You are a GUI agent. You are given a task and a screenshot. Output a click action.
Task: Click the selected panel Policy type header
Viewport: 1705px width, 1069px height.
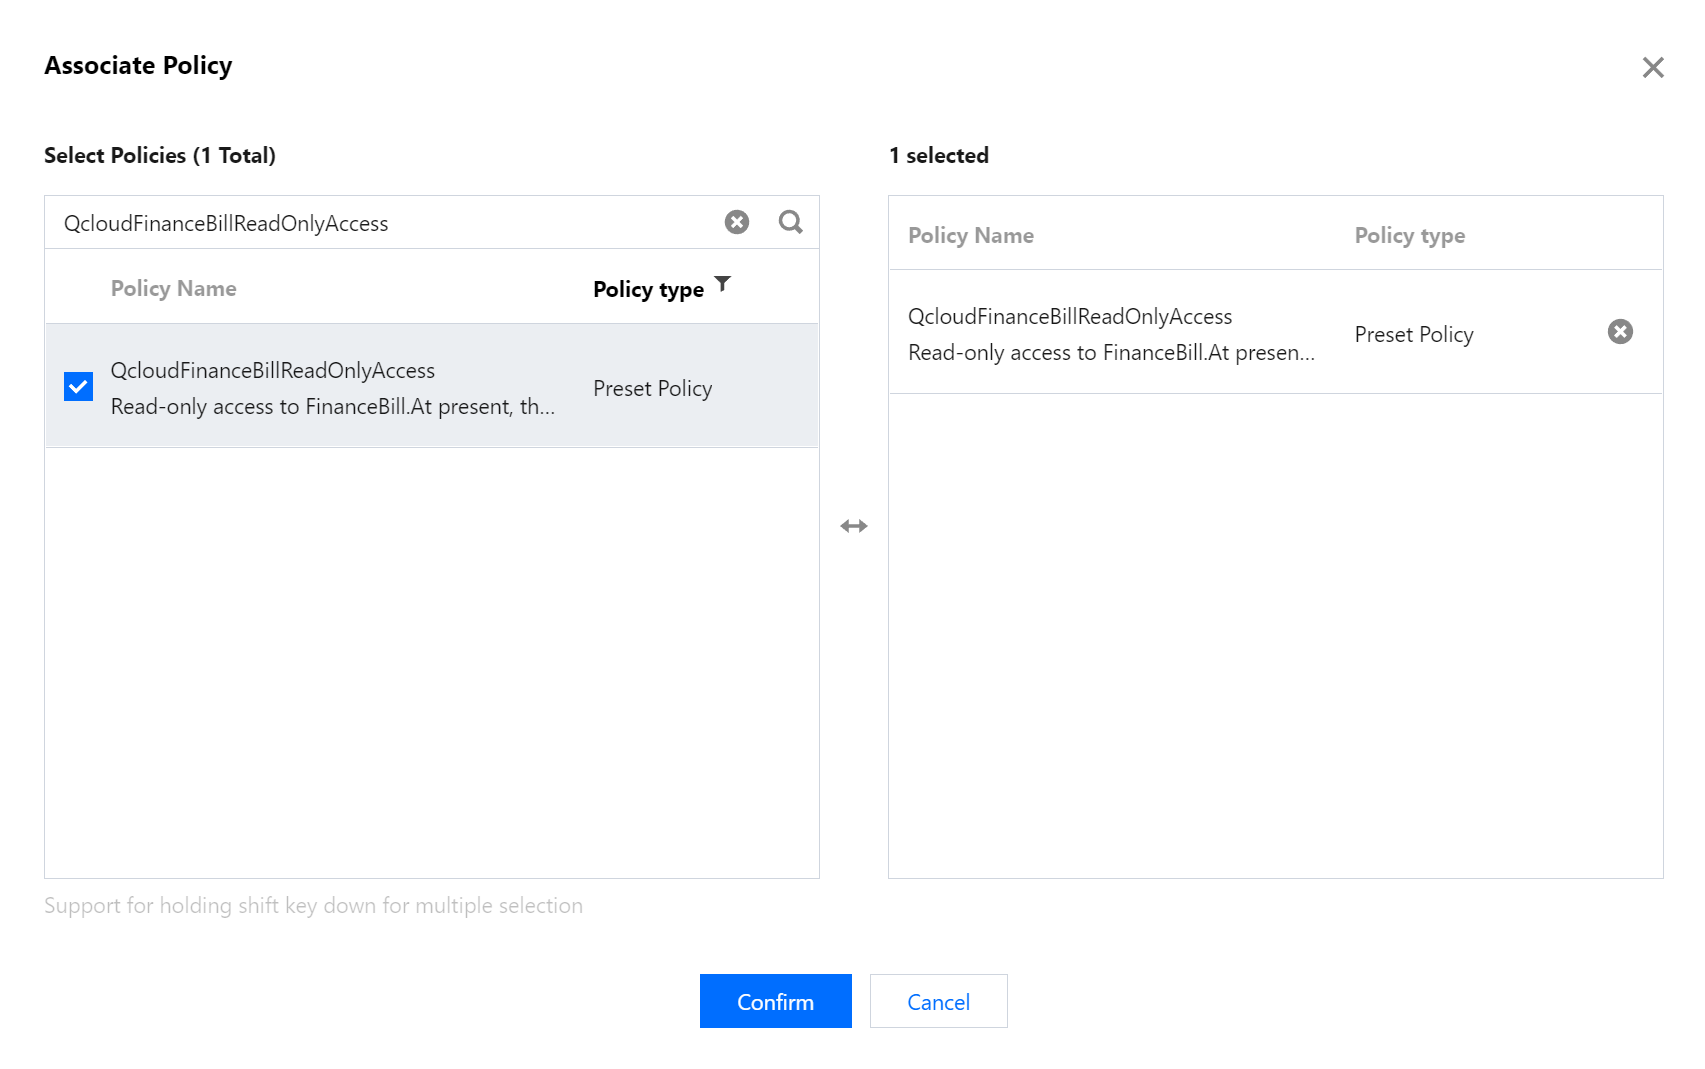pyautogui.click(x=1409, y=236)
